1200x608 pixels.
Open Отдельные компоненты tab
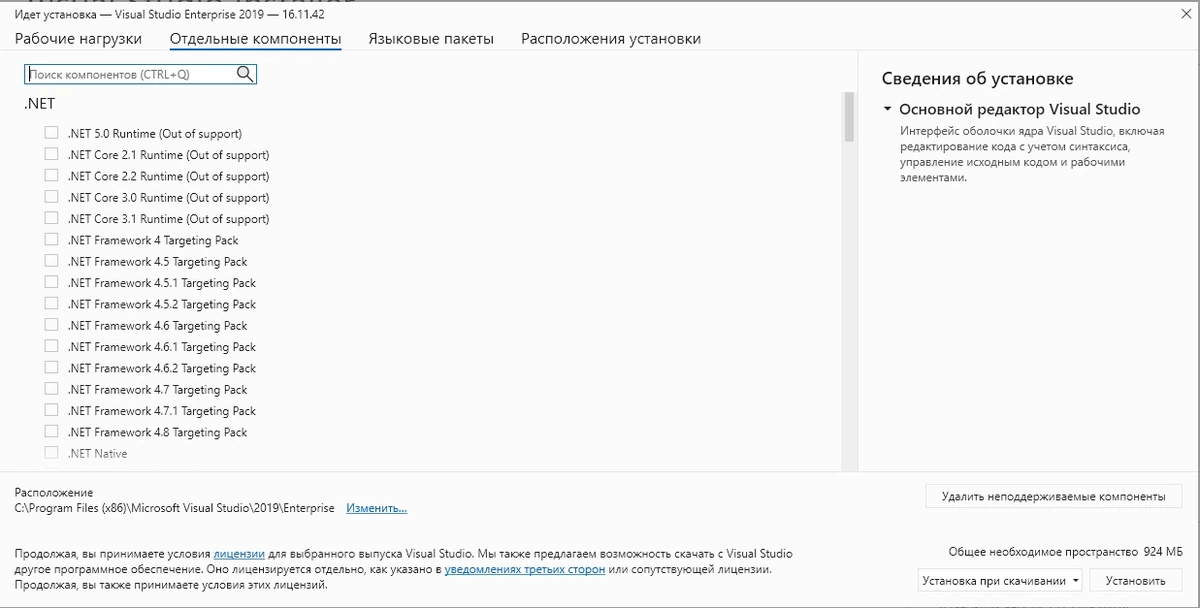[x=256, y=39]
